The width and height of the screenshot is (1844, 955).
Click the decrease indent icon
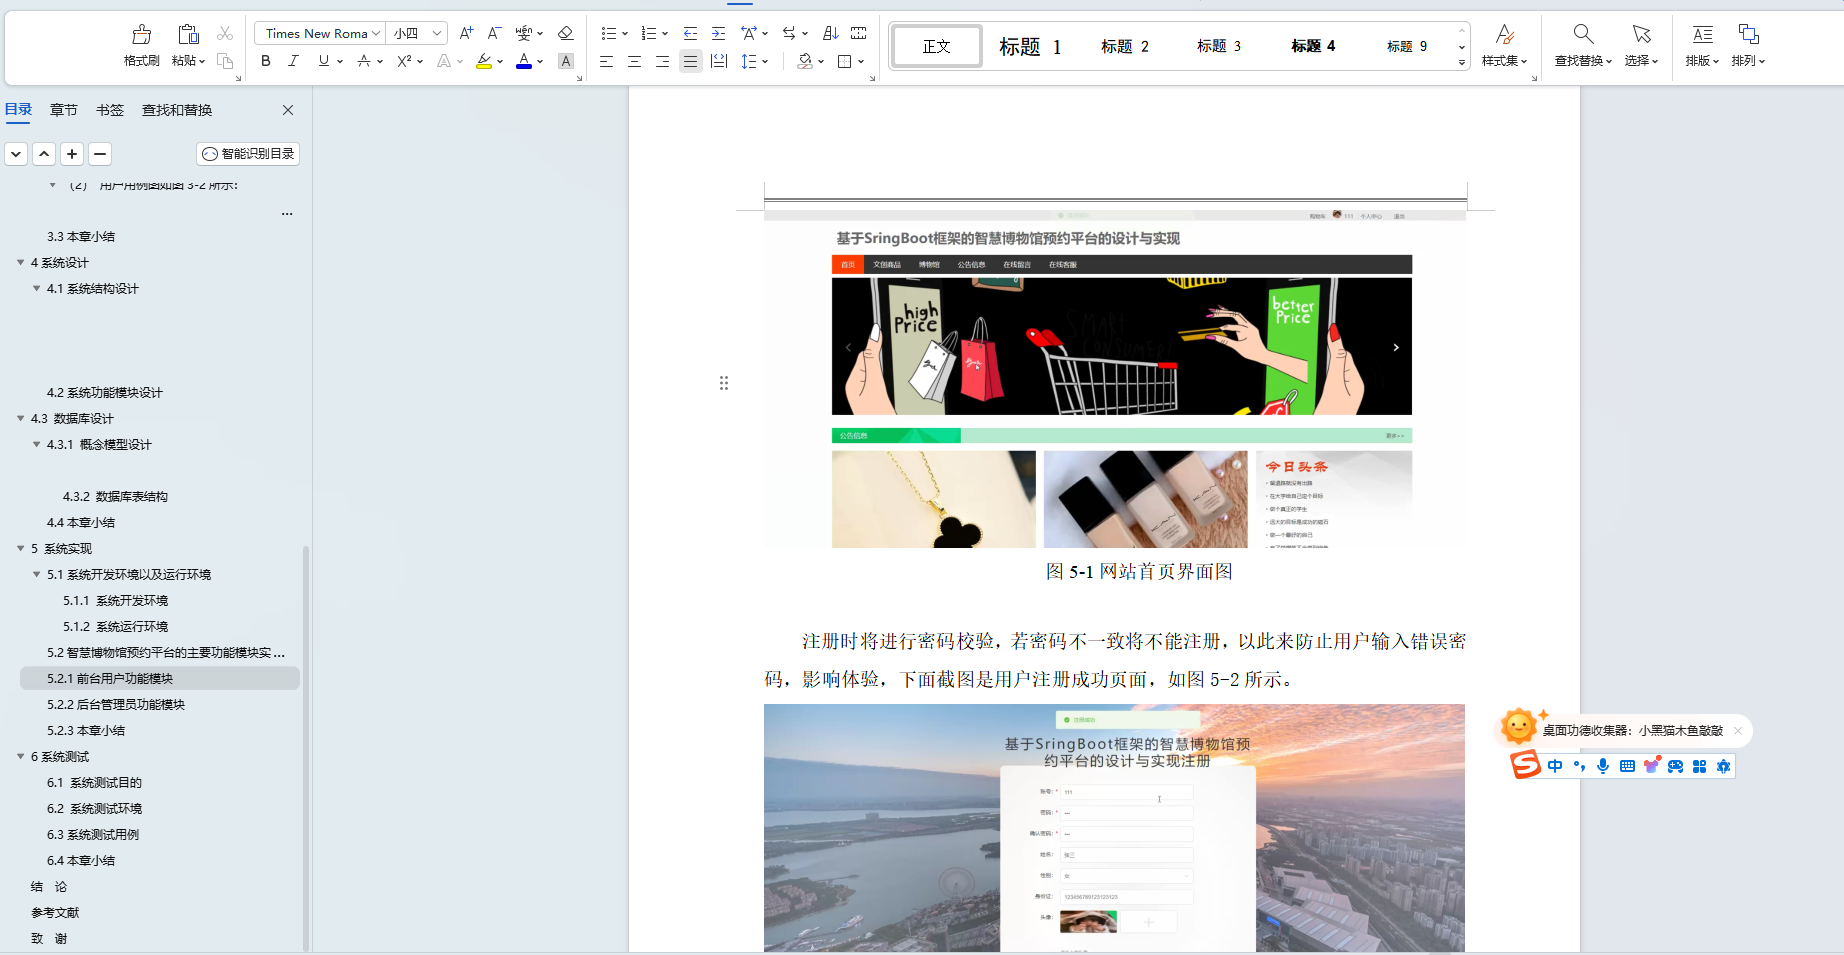tap(690, 33)
